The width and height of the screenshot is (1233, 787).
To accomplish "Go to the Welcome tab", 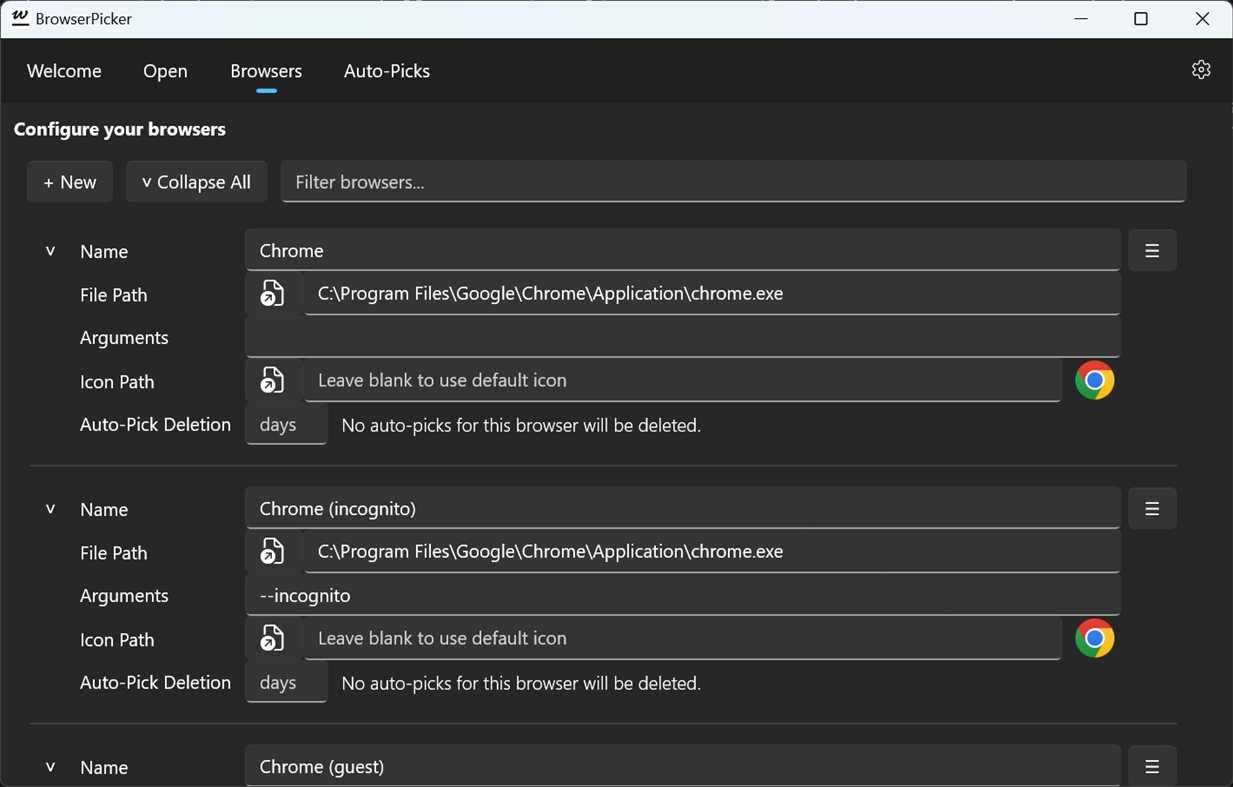I will coord(64,71).
